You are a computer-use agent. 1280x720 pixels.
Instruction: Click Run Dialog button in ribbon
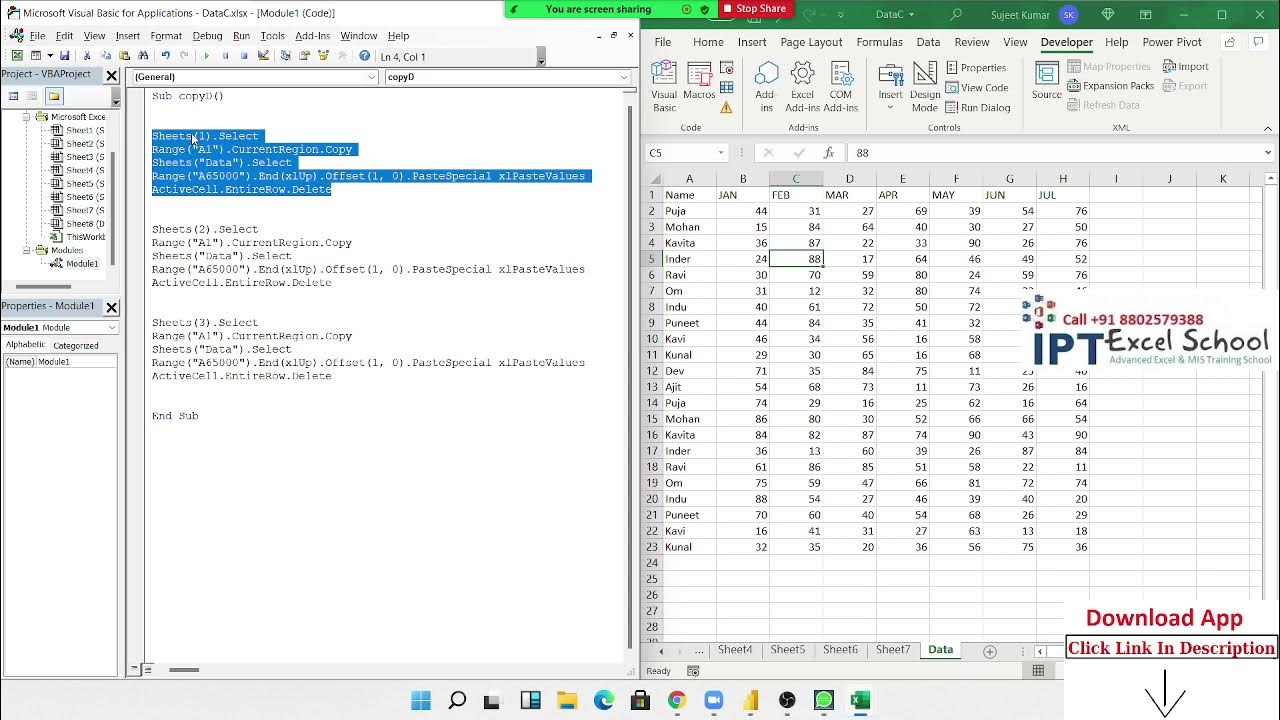point(977,107)
